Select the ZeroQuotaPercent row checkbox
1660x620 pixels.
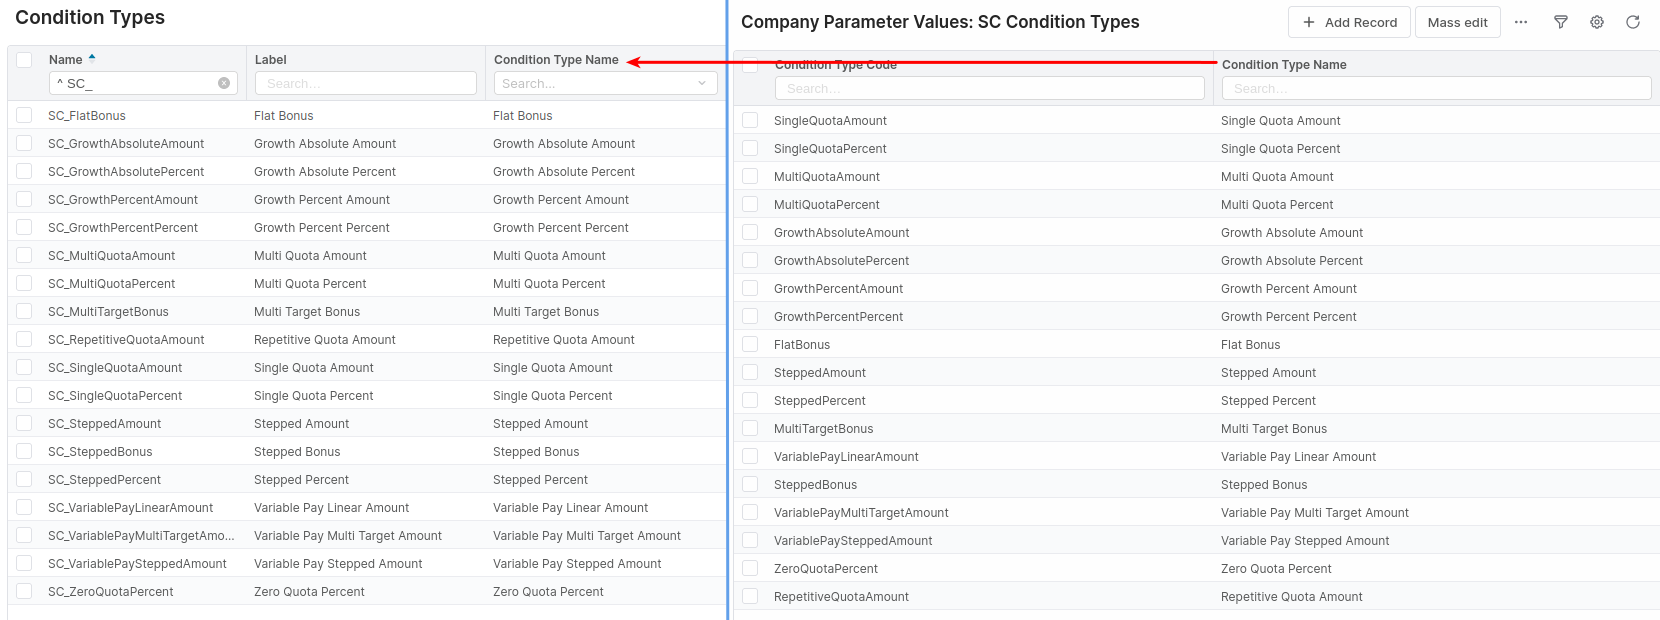click(750, 569)
